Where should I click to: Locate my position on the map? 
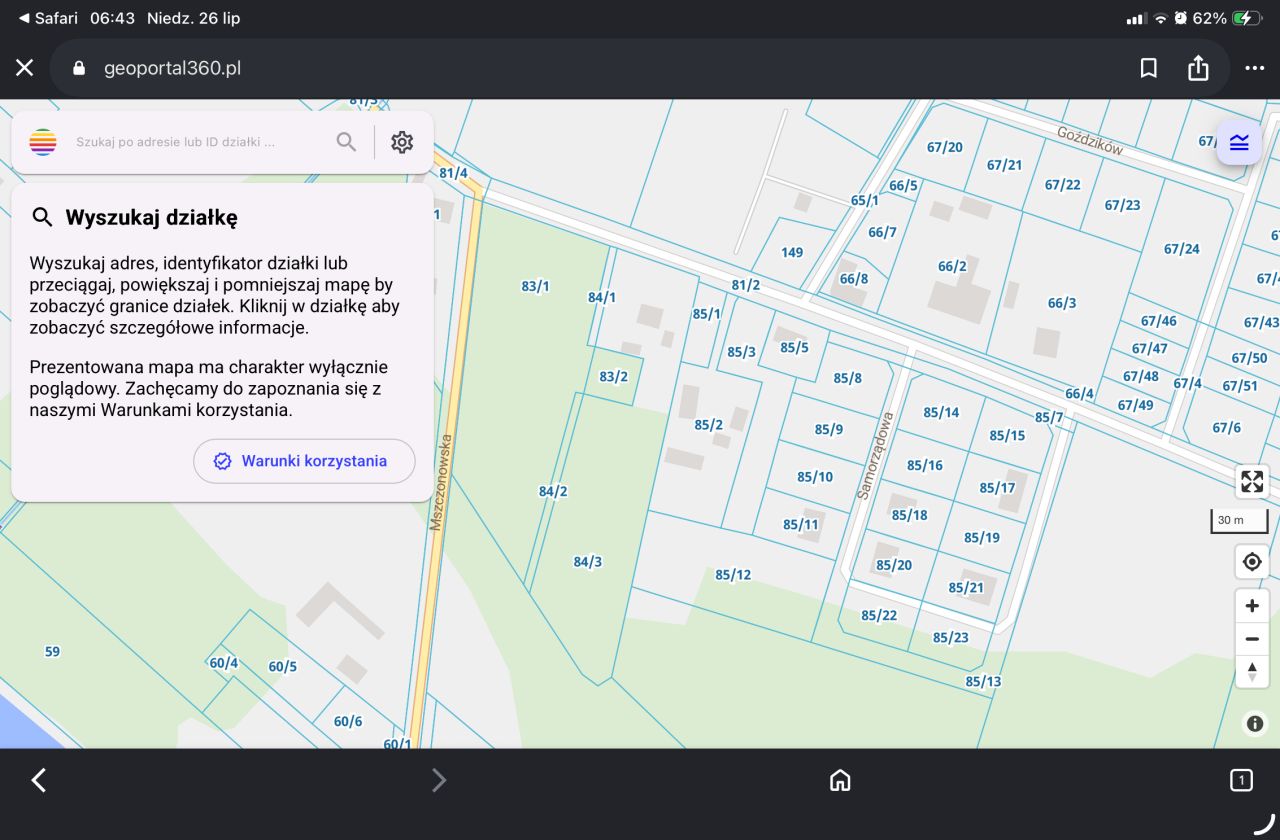click(x=1252, y=562)
